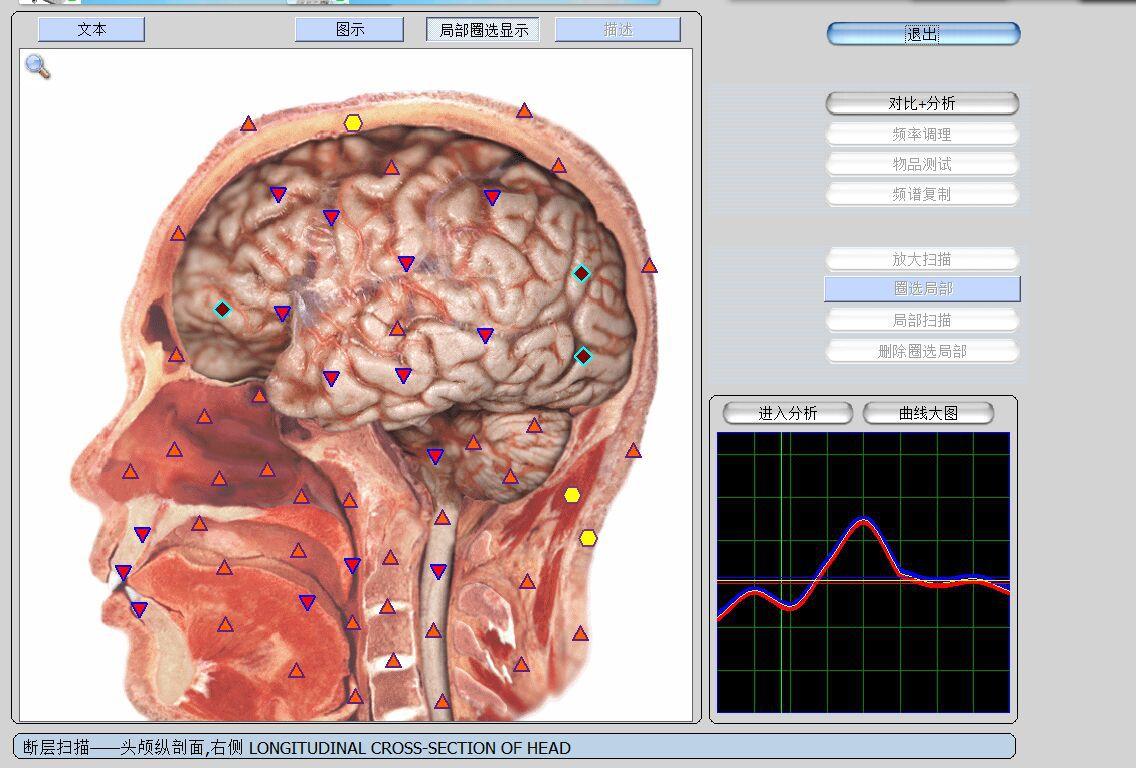1136x768 pixels.
Task: Click the cyan diamond marker on the frontal lobe
Action: tap(223, 310)
